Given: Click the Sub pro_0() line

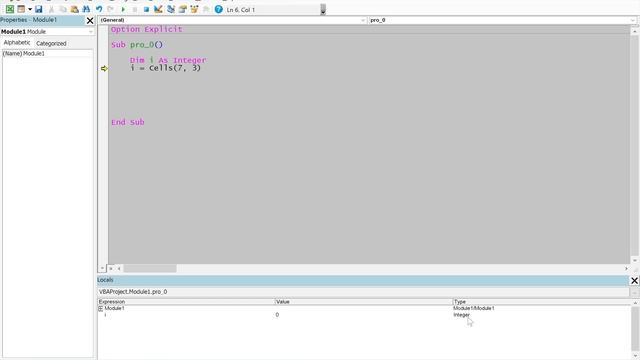Looking at the screenshot, I should (137, 45).
